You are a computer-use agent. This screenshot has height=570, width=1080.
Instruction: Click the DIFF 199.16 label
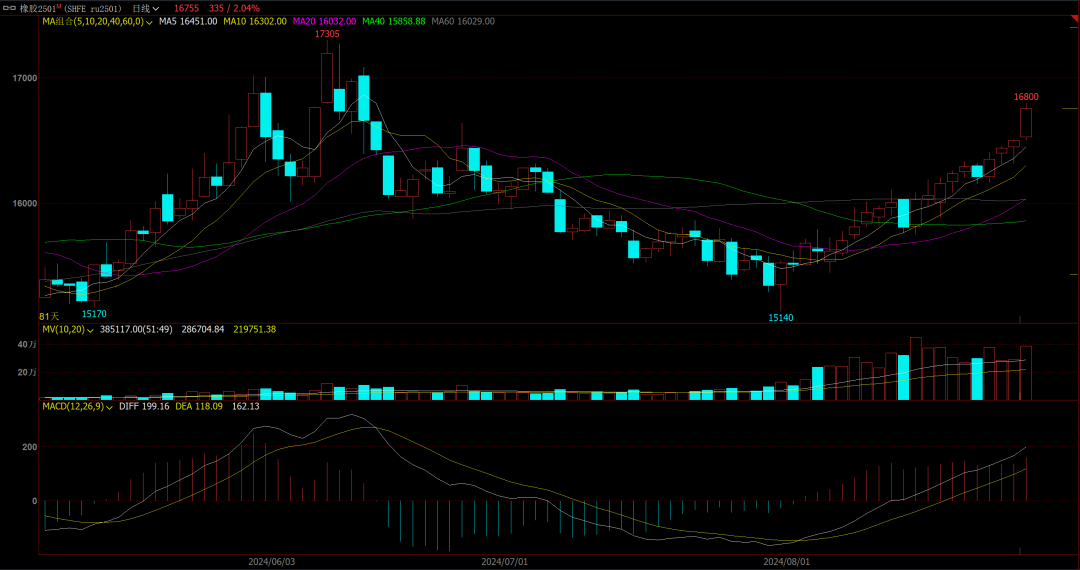[145, 407]
